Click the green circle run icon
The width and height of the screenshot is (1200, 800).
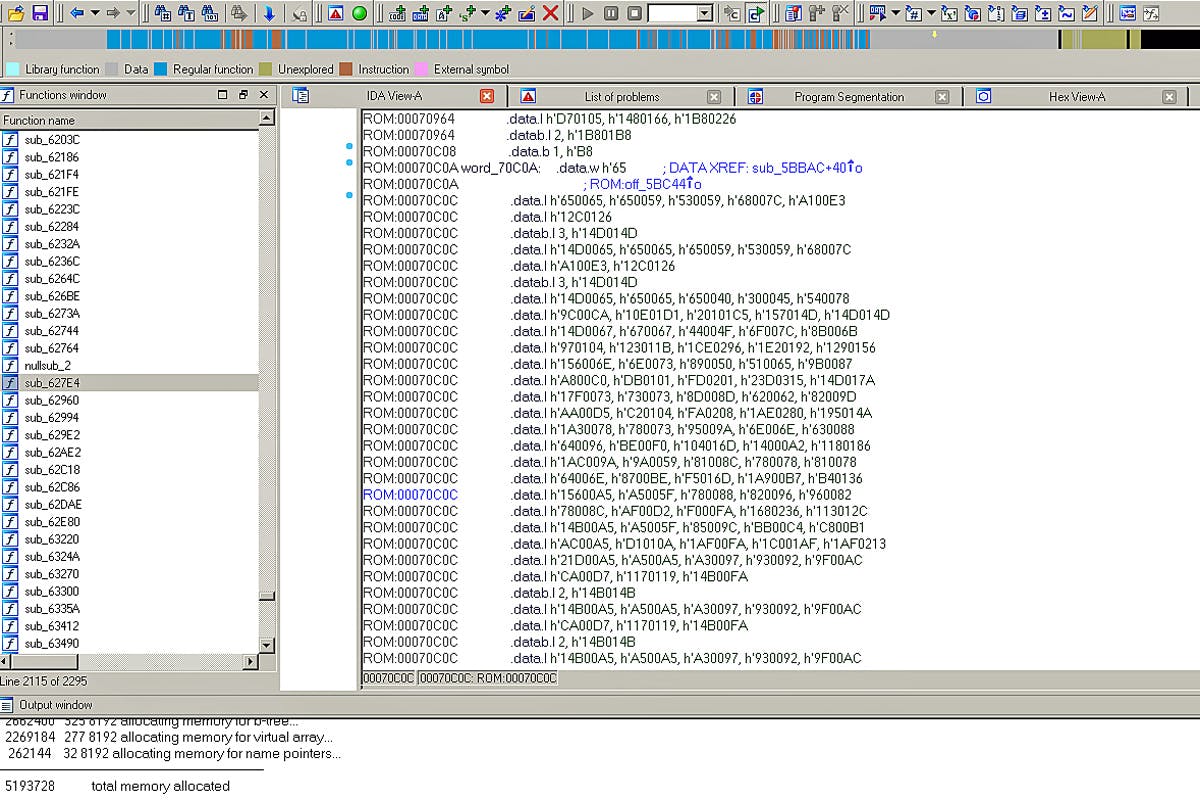(359, 13)
